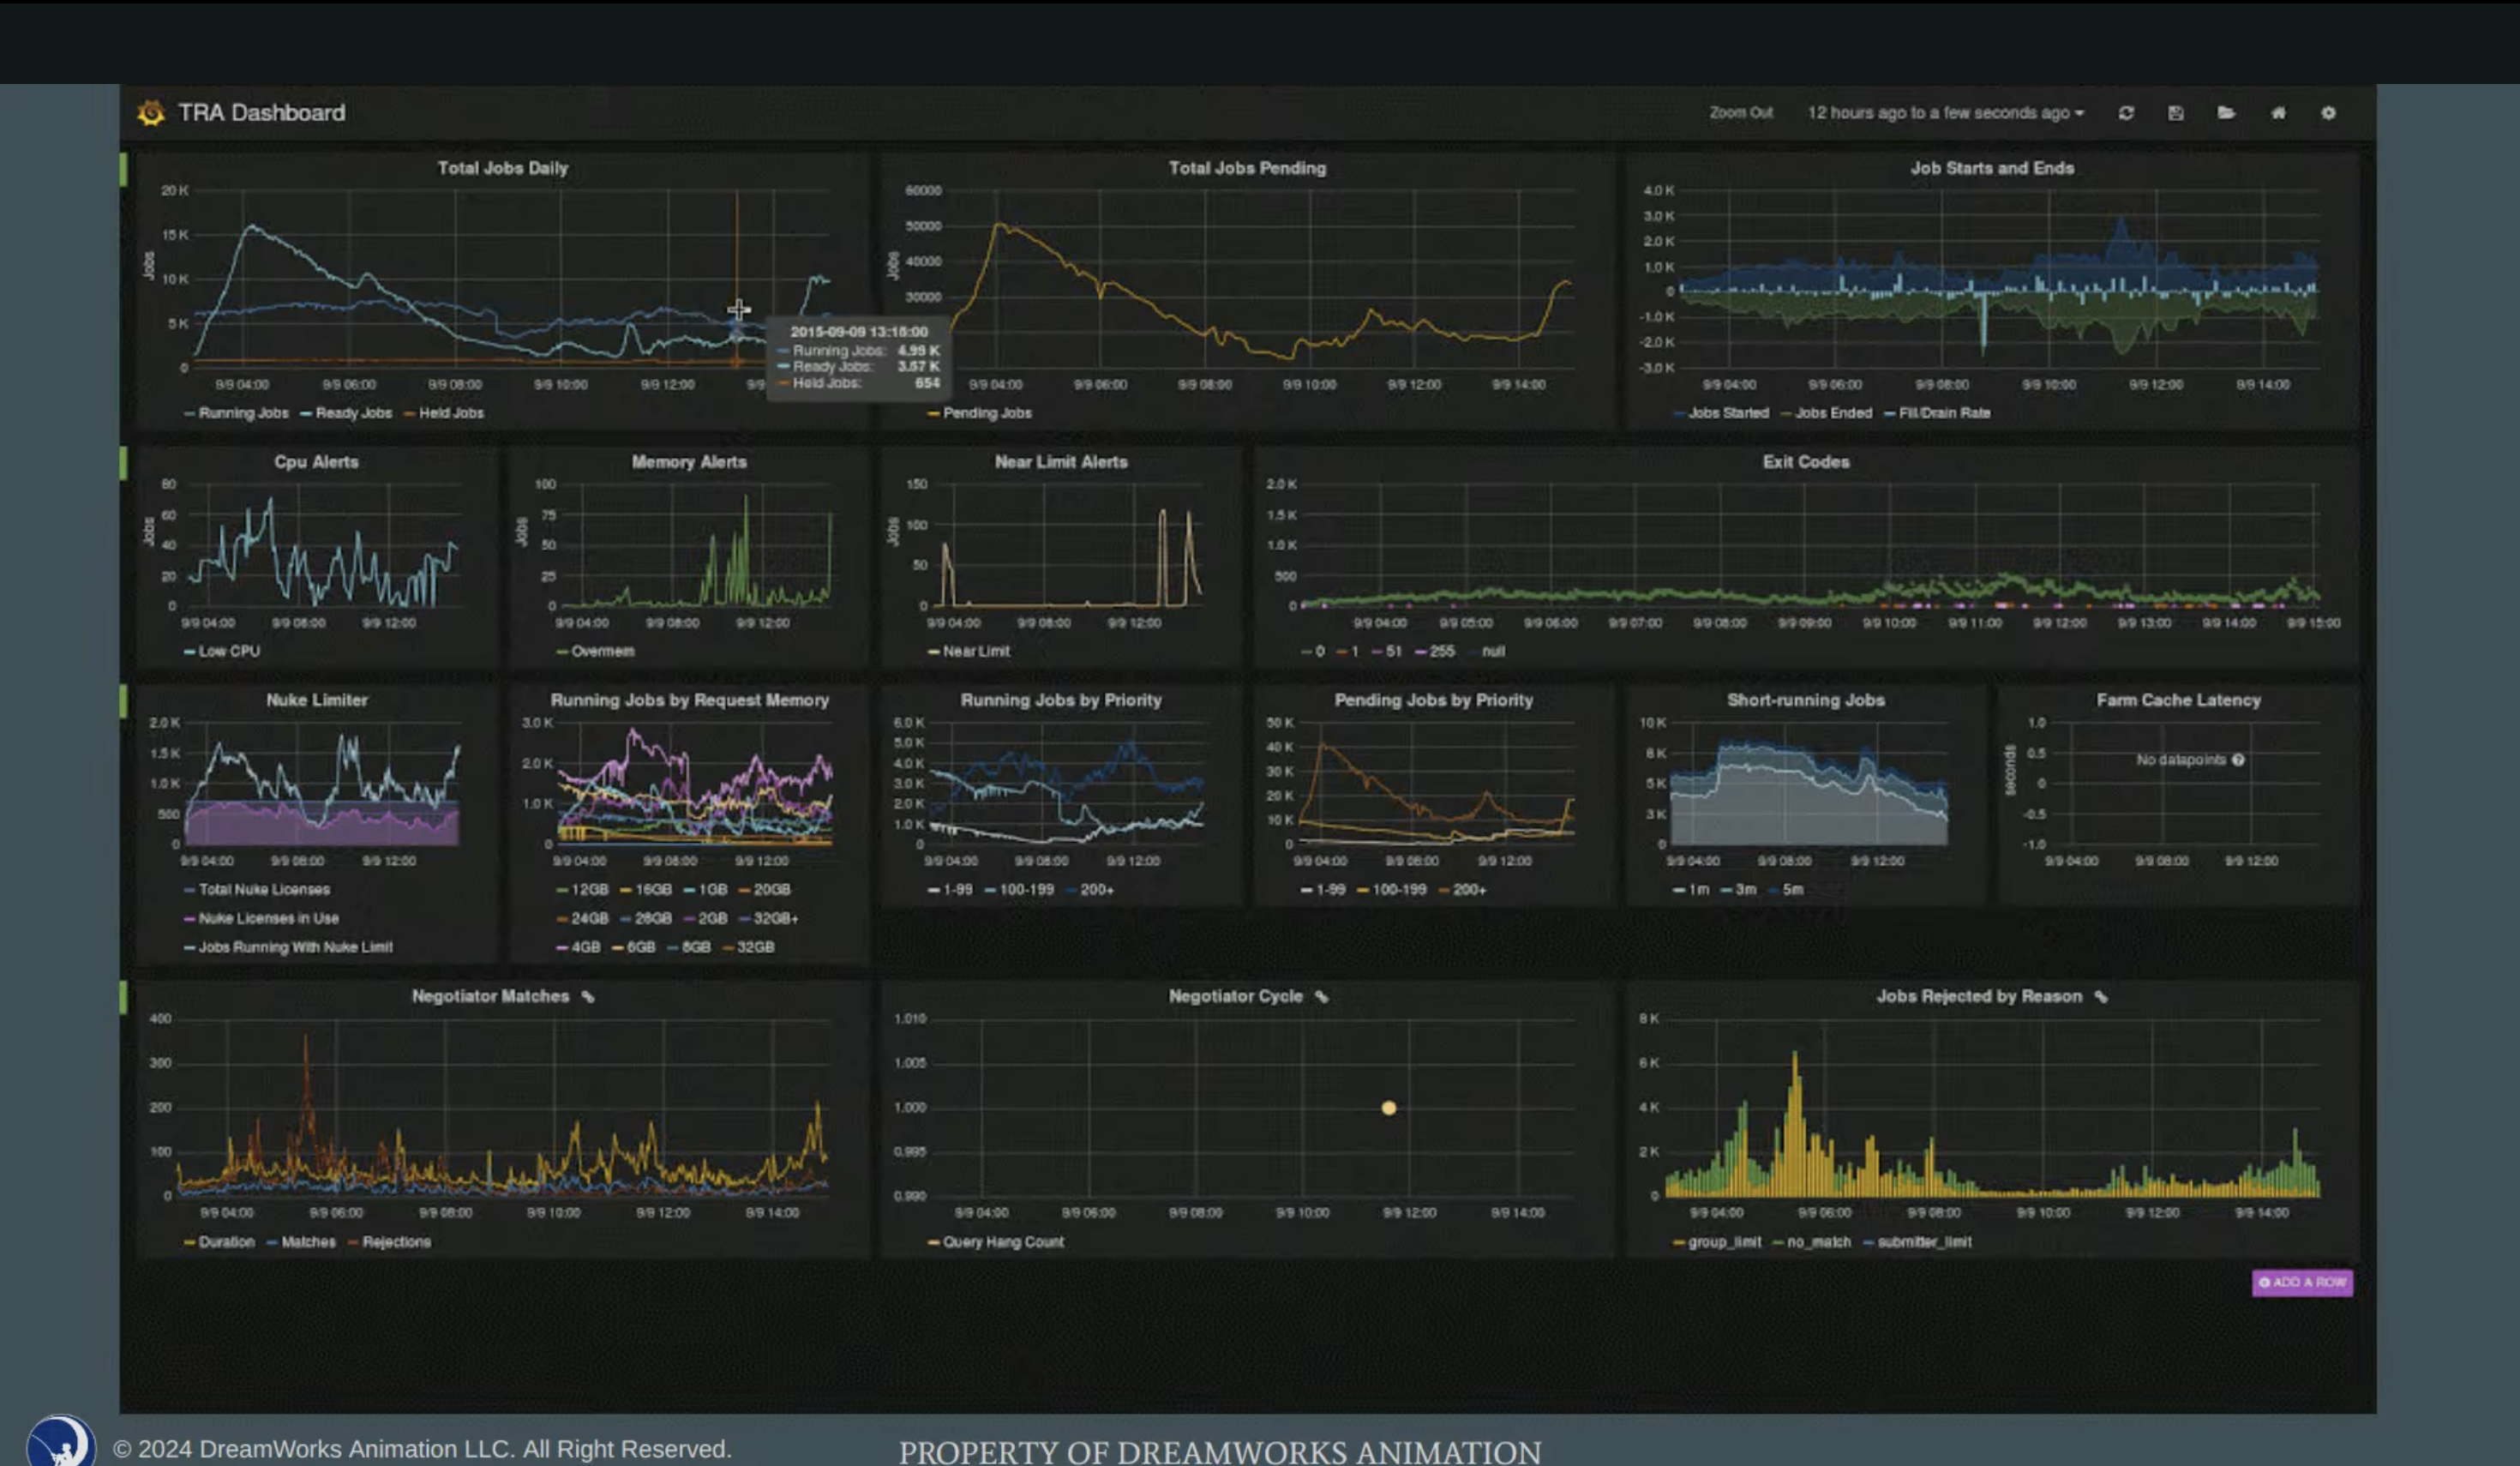Click the plus icon in ADD A ROW
Image resolution: width=2520 pixels, height=1466 pixels.
tap(2265, 1282)
